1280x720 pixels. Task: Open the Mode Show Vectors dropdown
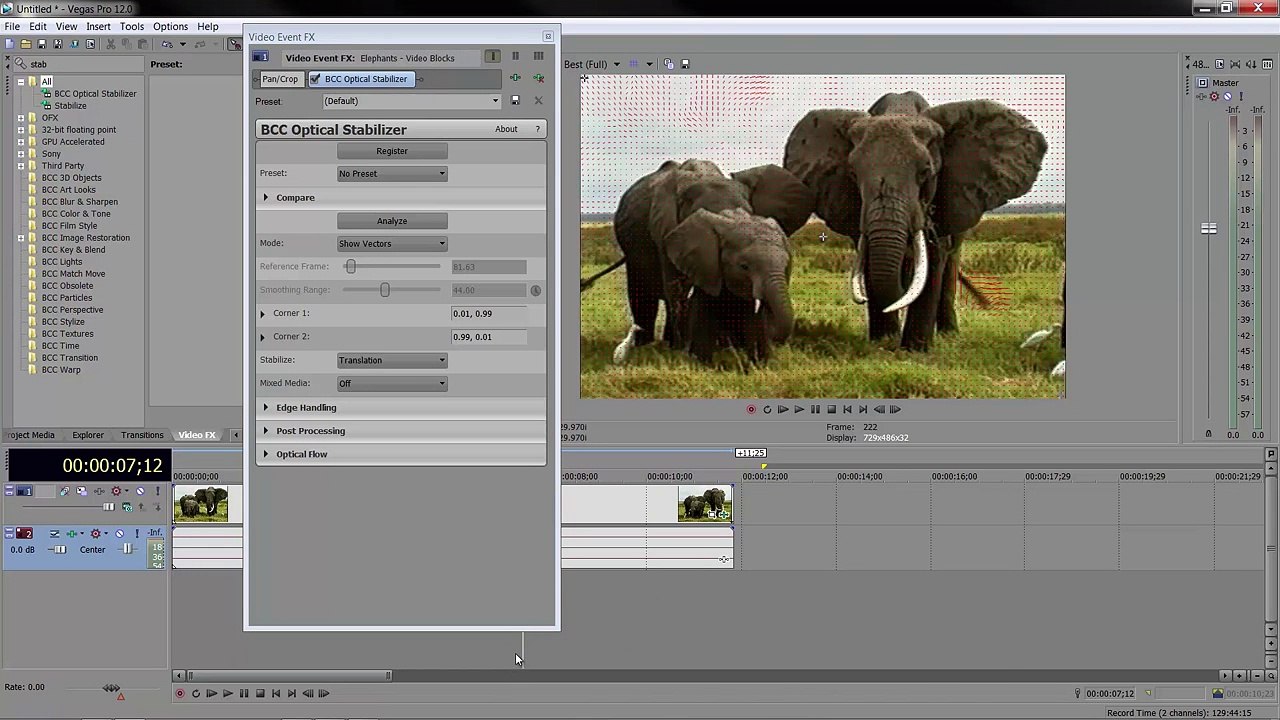392,244
